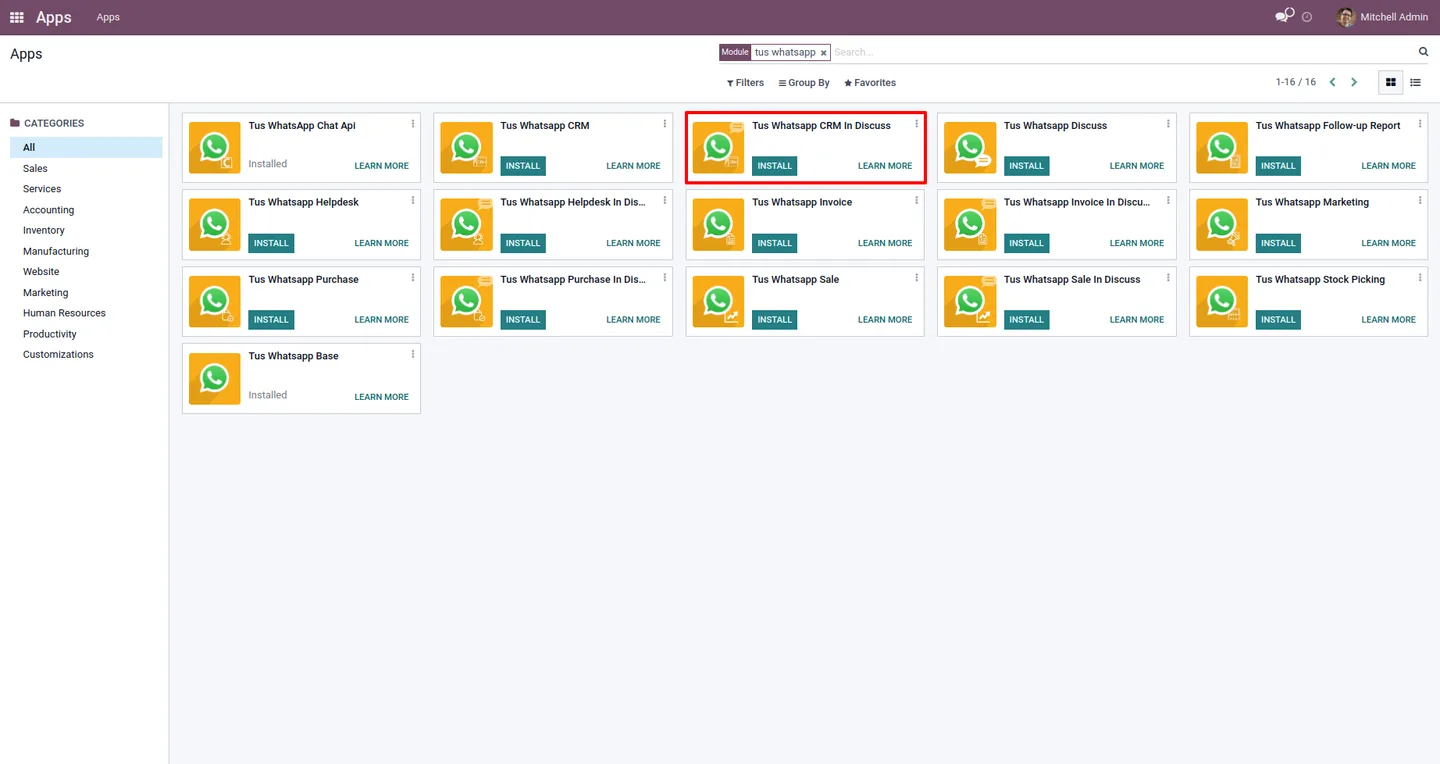The width and height of the screenshot is (1440, 764).
Task: Click the search magnifier icon
Action: (x=1424, y=52)
